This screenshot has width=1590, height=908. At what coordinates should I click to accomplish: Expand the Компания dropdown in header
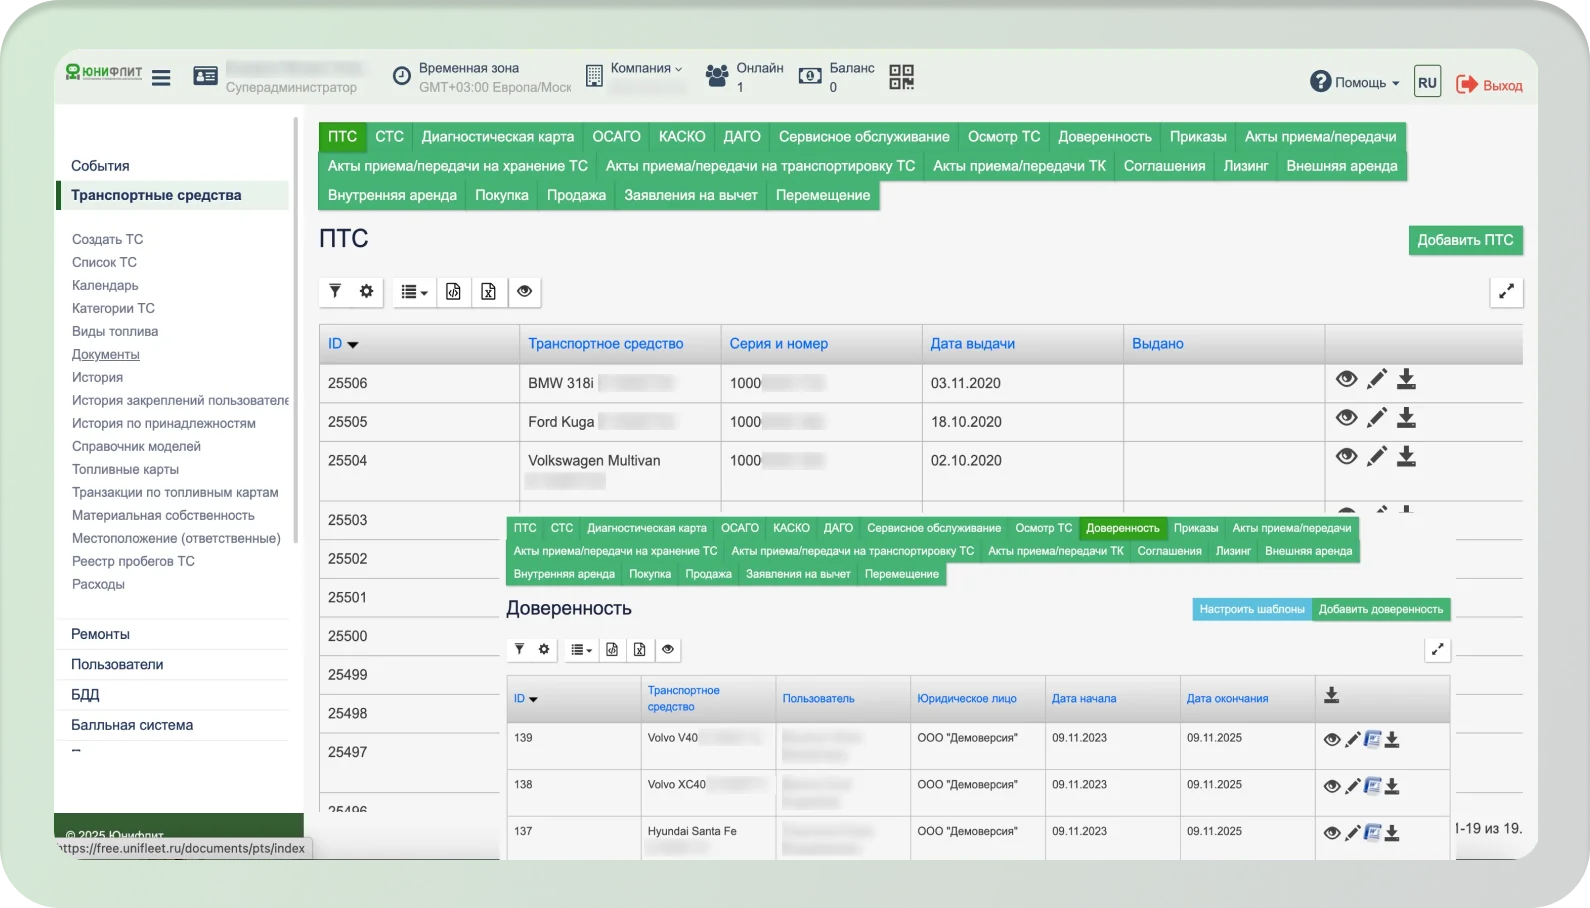[645, 69]
